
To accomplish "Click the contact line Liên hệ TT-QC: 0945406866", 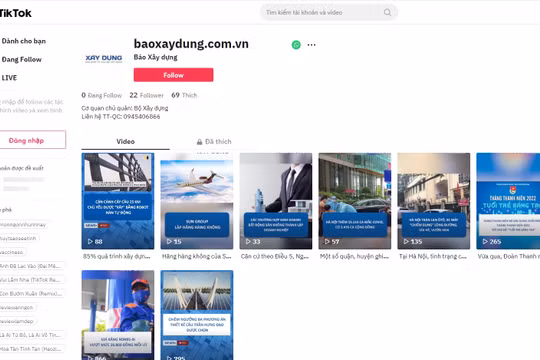I will 121,117.
